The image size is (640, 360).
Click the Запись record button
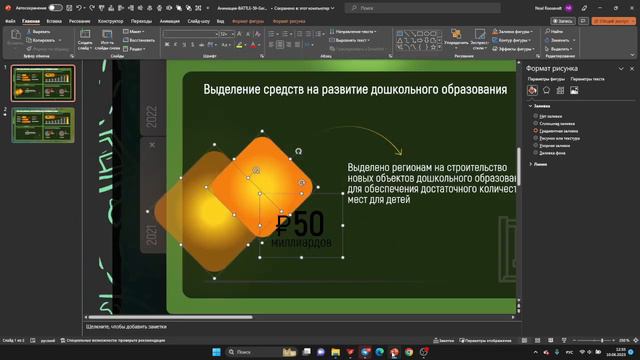[563, 21]
